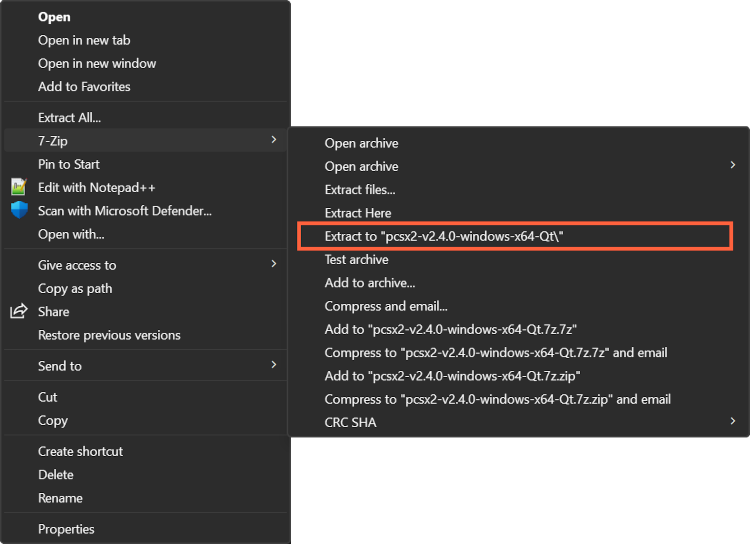Select Open in new window
The height and width of the screenshot is (544, 750).
[x=145, y=63]
